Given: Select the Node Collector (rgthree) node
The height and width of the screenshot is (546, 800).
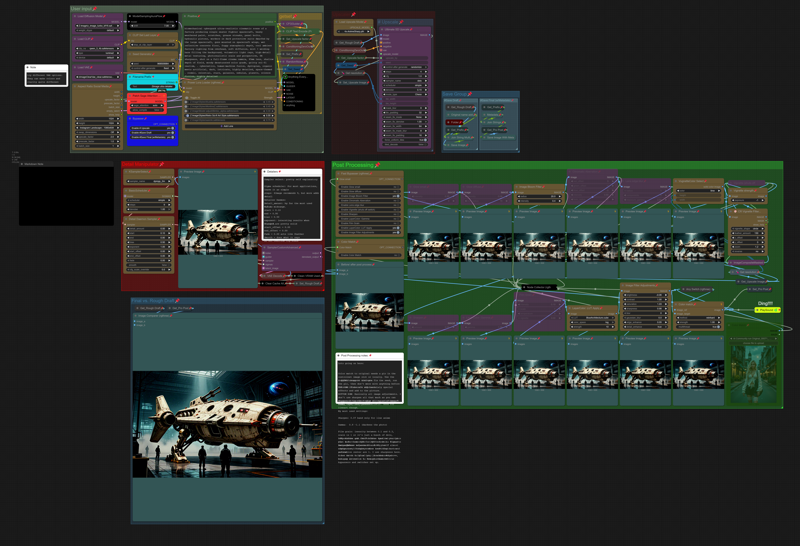Looking at the screenshot, I should pos(538,287).
